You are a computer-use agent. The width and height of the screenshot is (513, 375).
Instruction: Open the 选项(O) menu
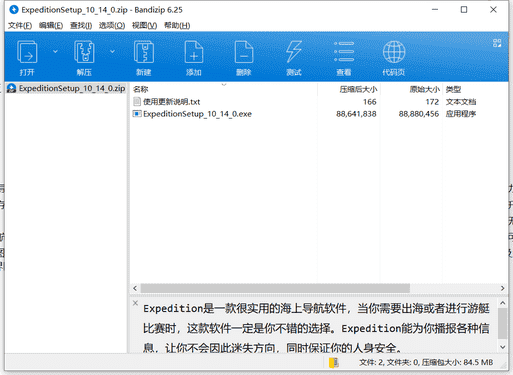(x=112, y=25)
